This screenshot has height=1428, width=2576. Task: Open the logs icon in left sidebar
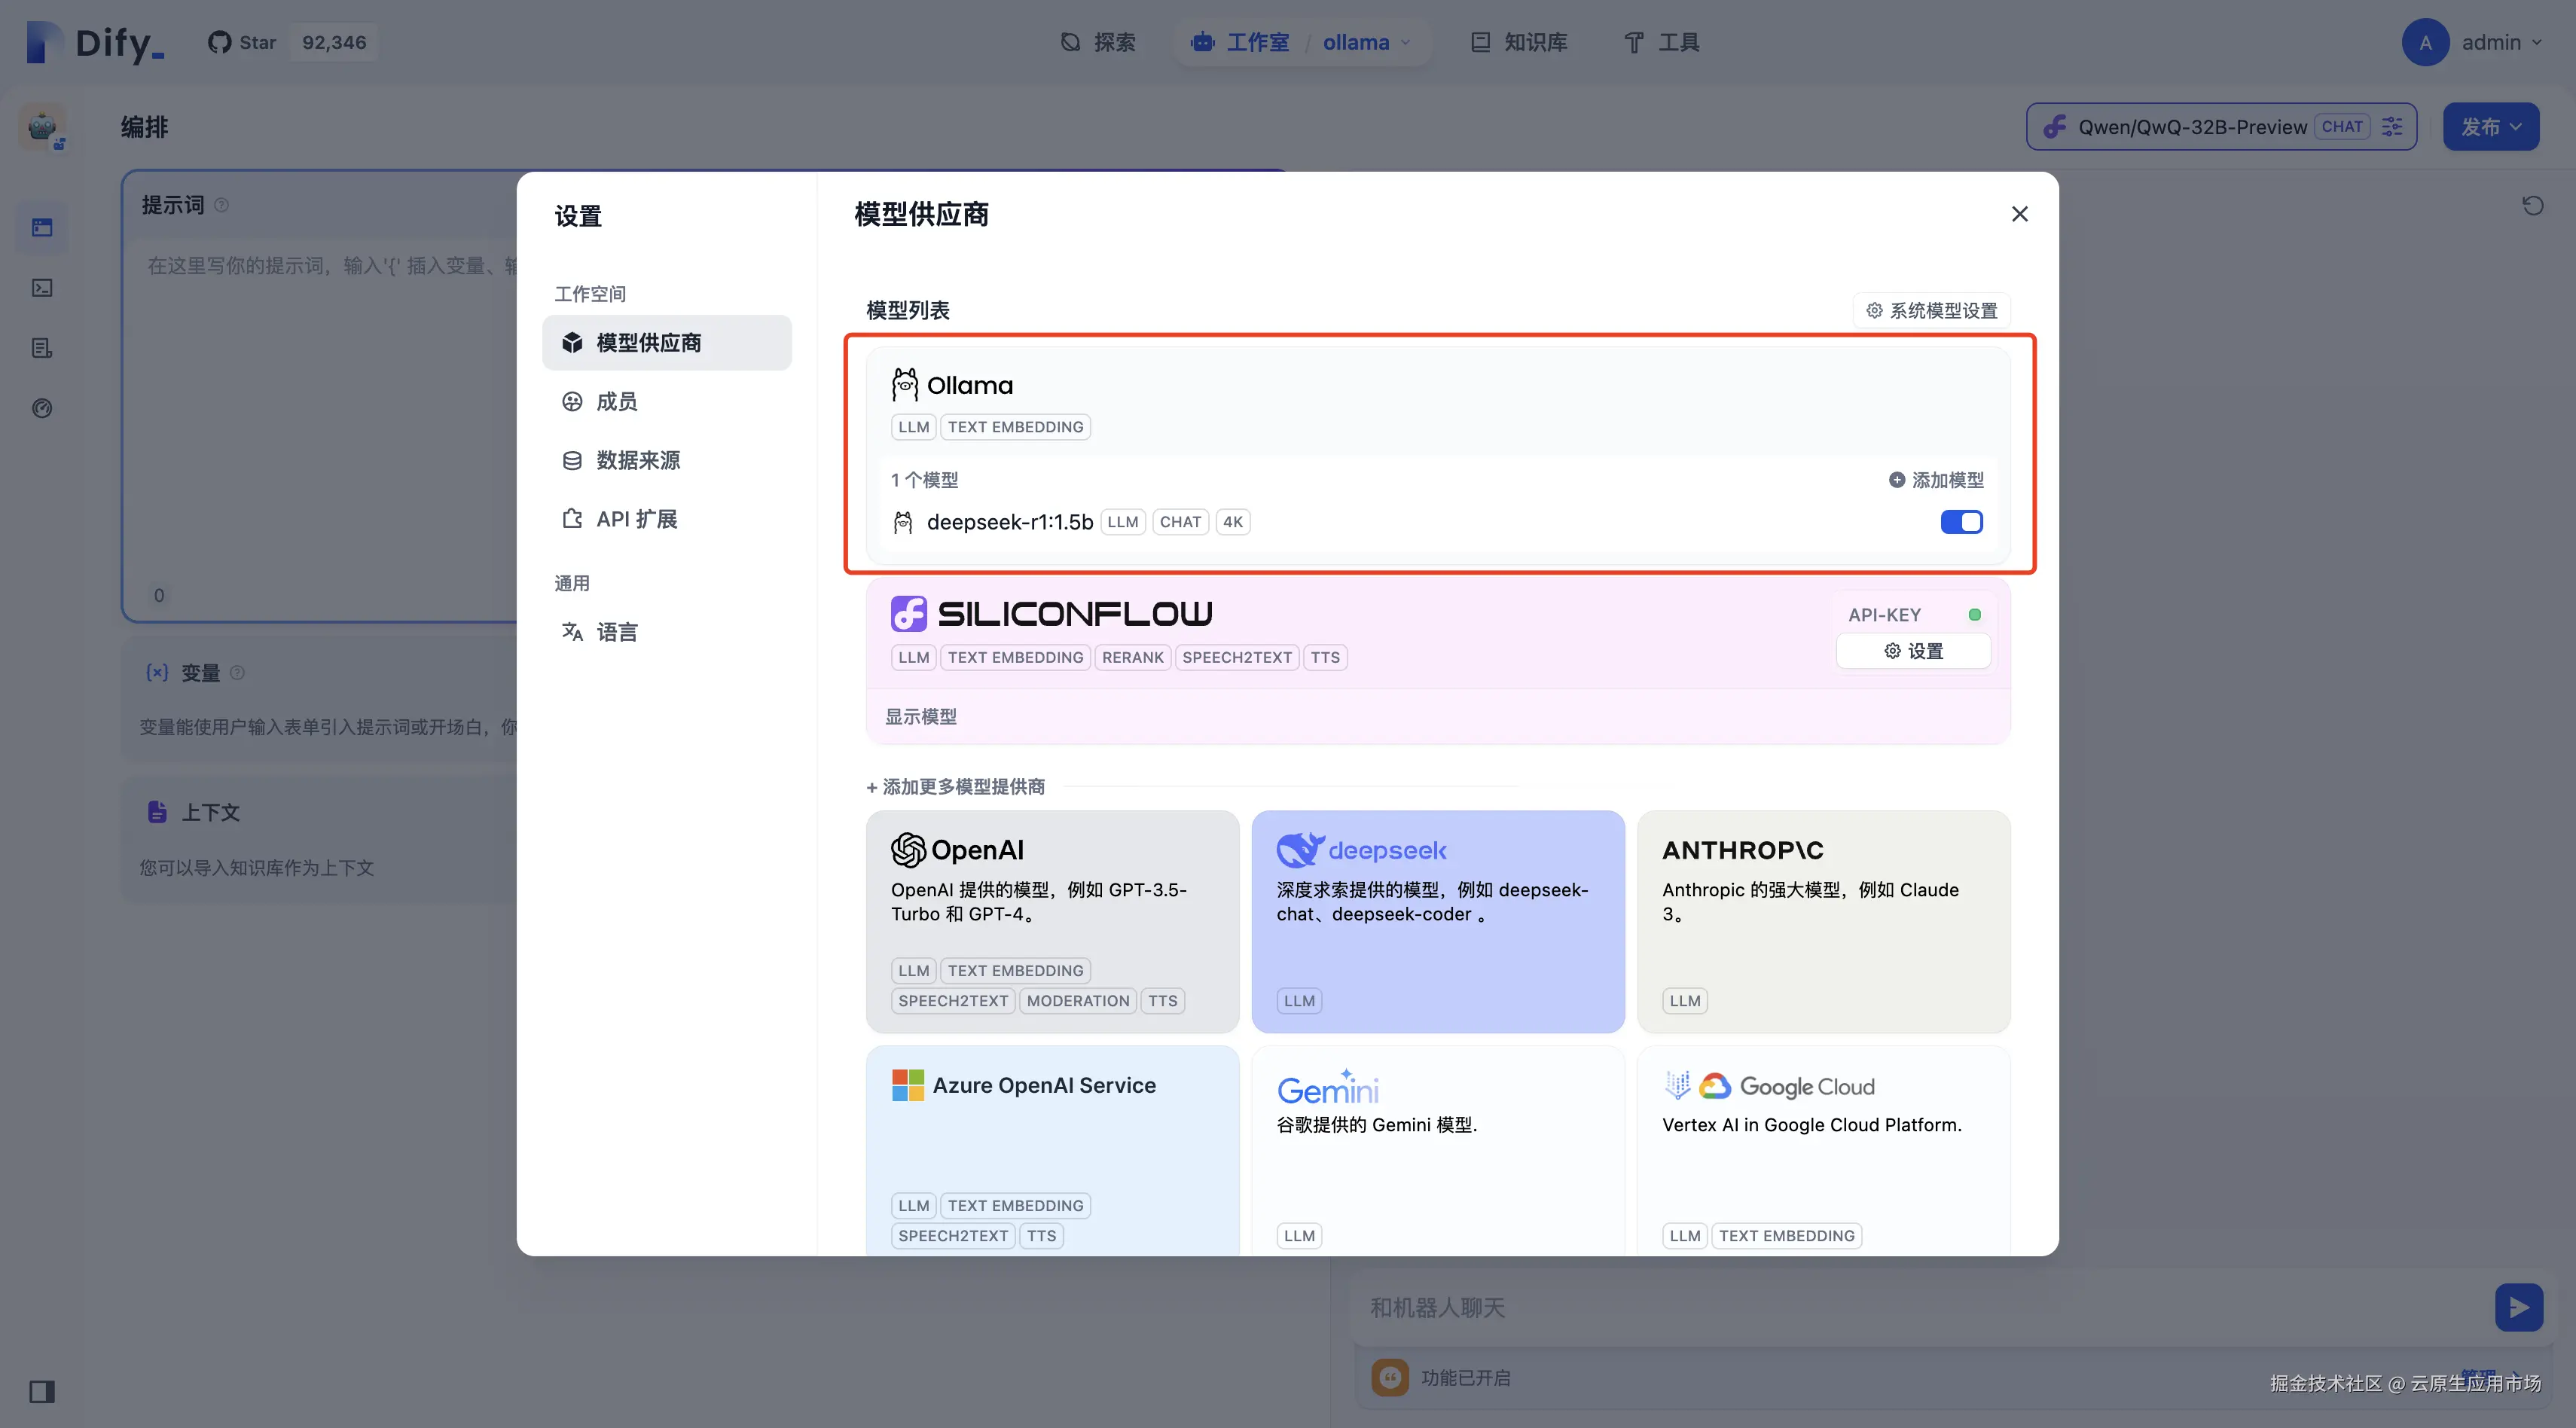coord(42,348)
